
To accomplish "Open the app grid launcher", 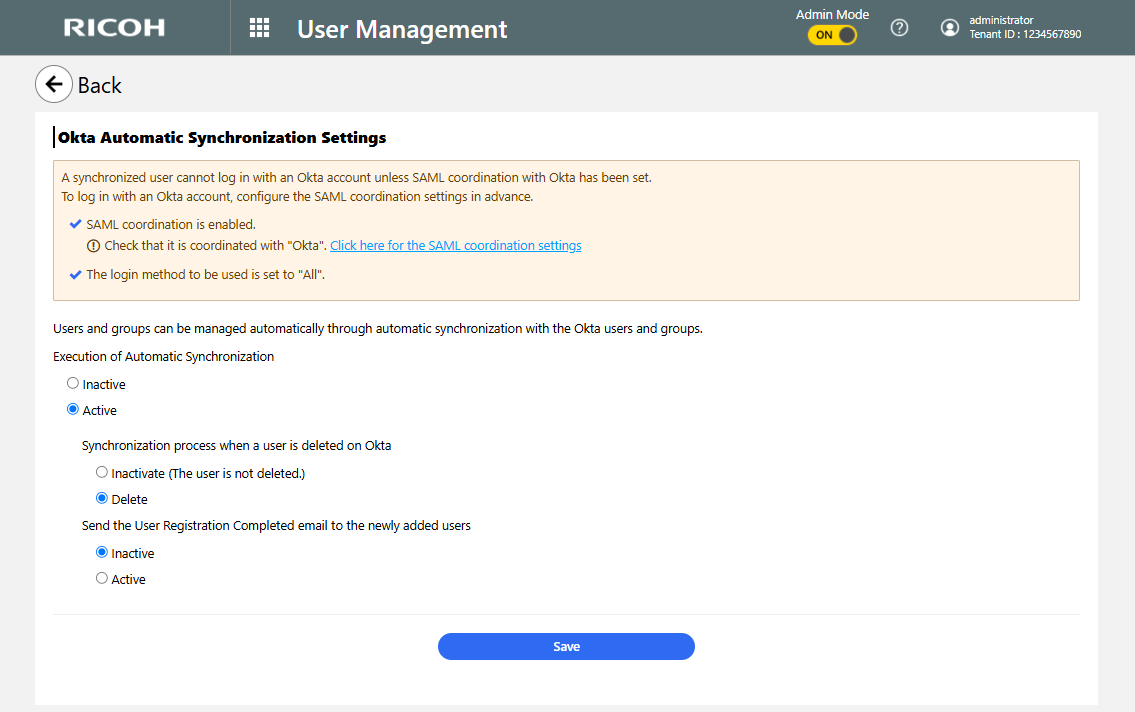I will click(x=259, y=28).
